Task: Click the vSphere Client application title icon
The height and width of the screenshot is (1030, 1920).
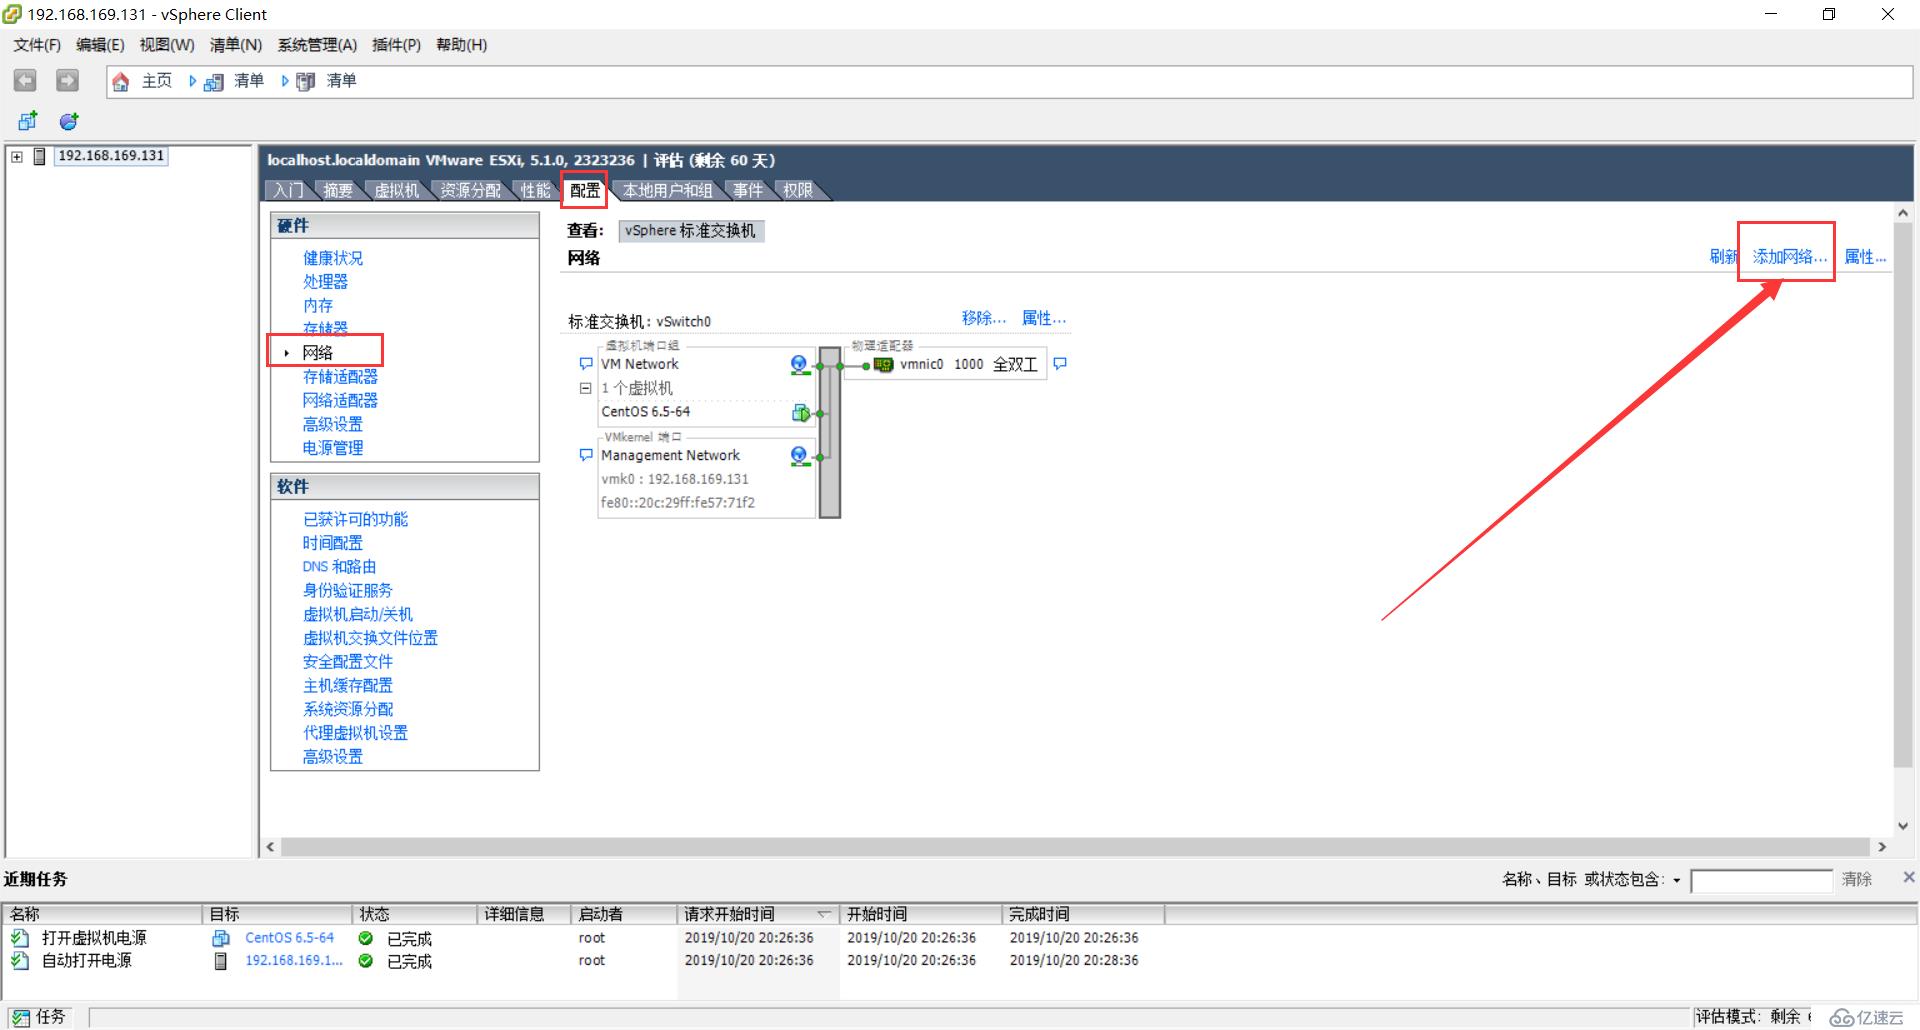Action: pyautogui.click(x=12, y=14)
